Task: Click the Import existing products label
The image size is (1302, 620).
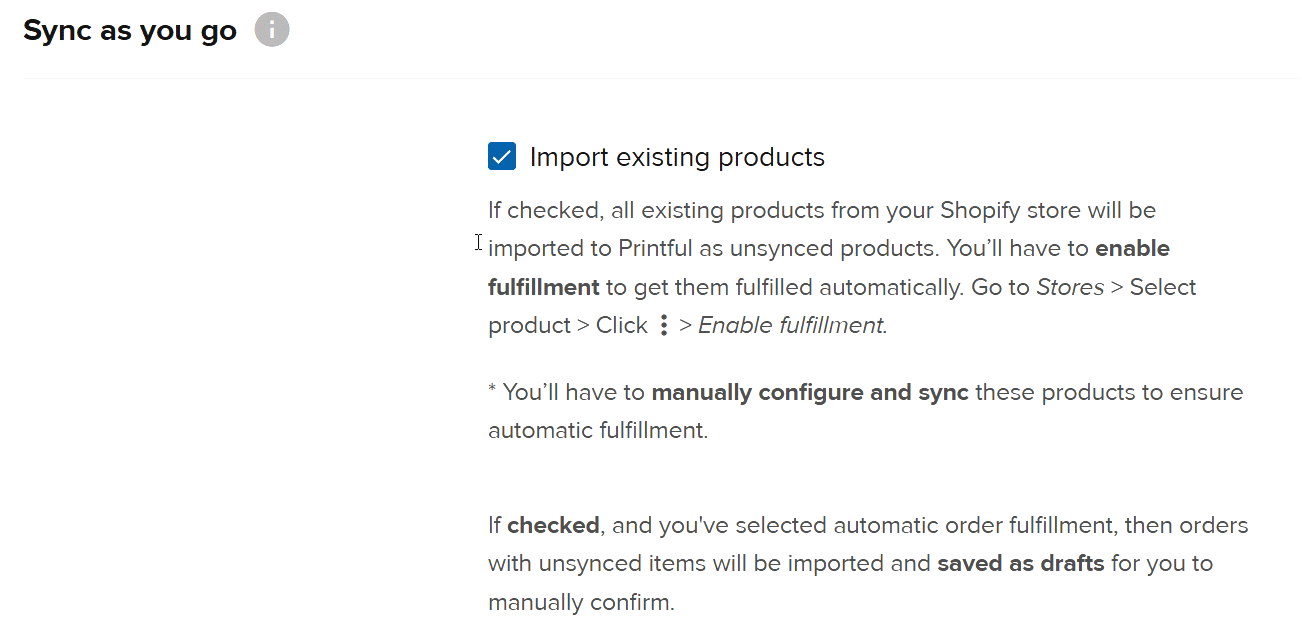Action: click(679, 156)
